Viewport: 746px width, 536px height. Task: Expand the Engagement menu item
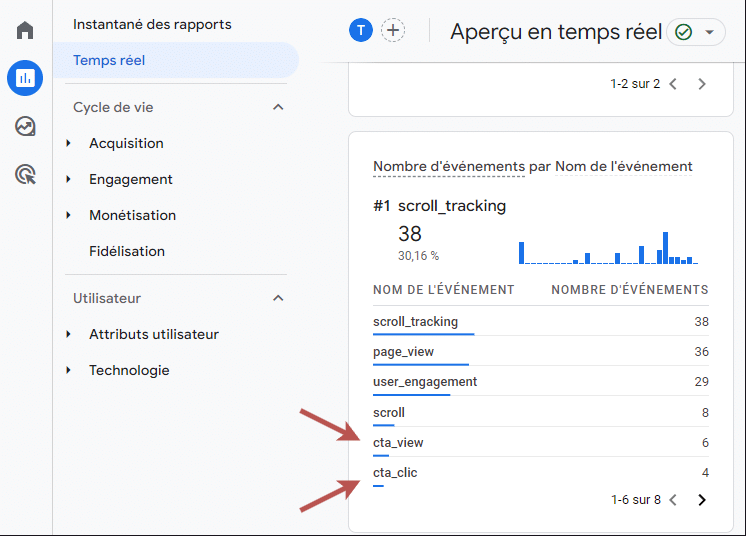pos(130,179)
